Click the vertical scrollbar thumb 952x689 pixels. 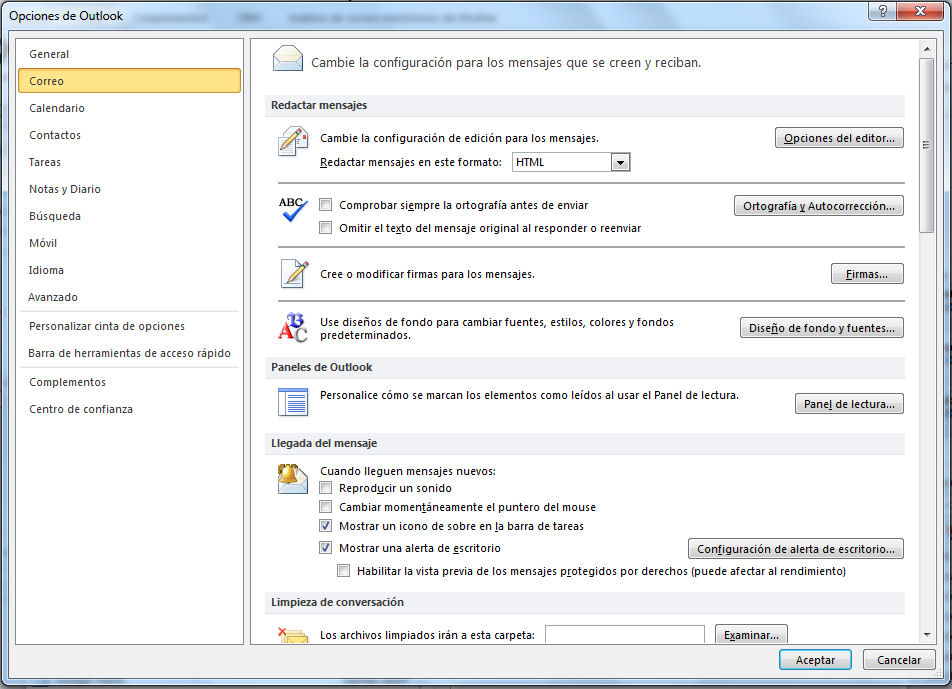click(x=926, y=146)
